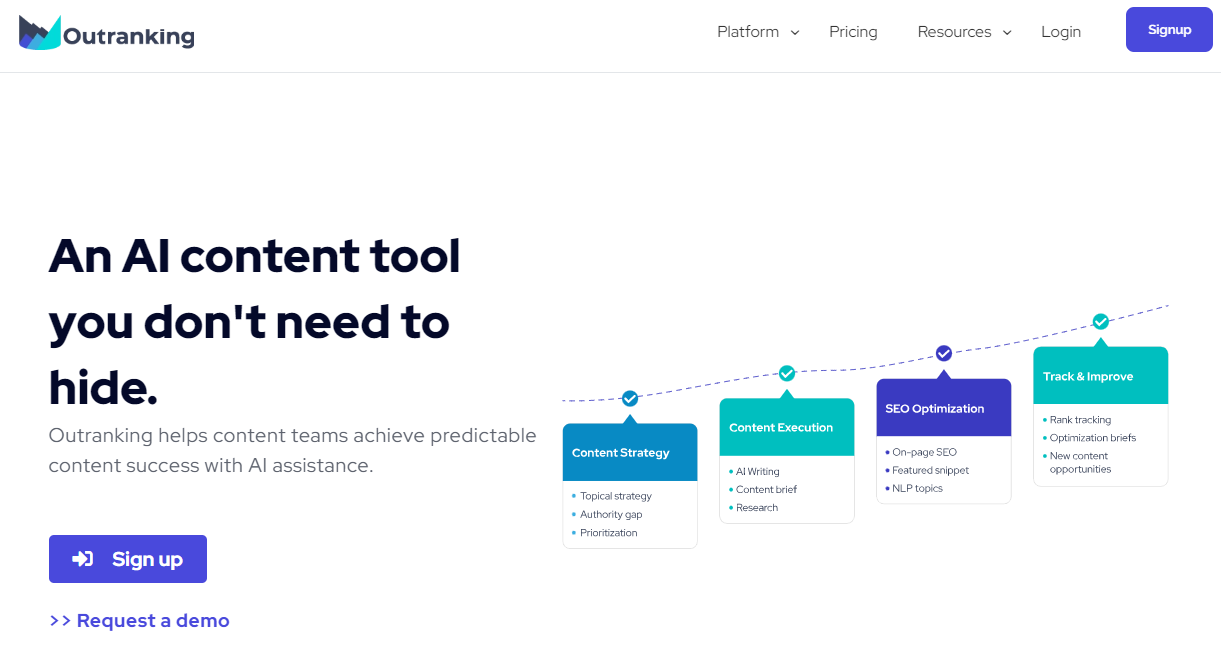
Task: Select the Content Execution card header
Action: (787, 427)
